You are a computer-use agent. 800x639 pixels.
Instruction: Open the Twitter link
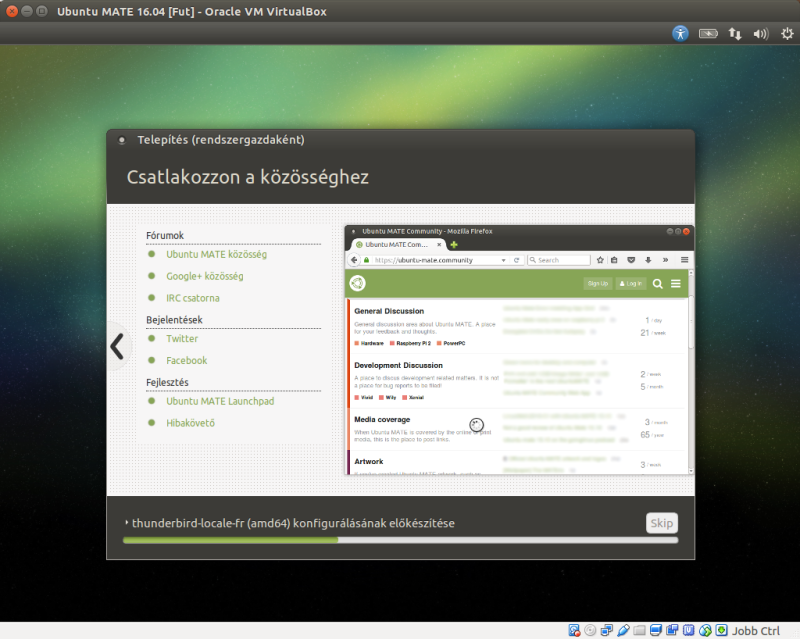coord(182,339)
